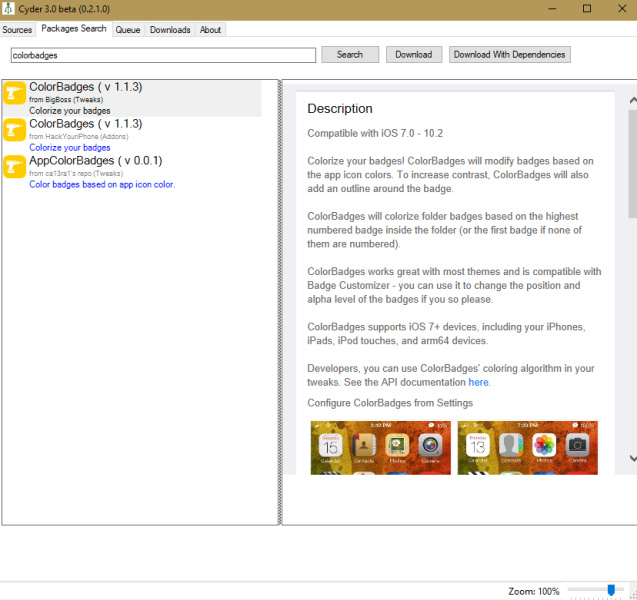Click Download With Dependencies button
This screenshot has width=637, height=600.
click(509, 55)
